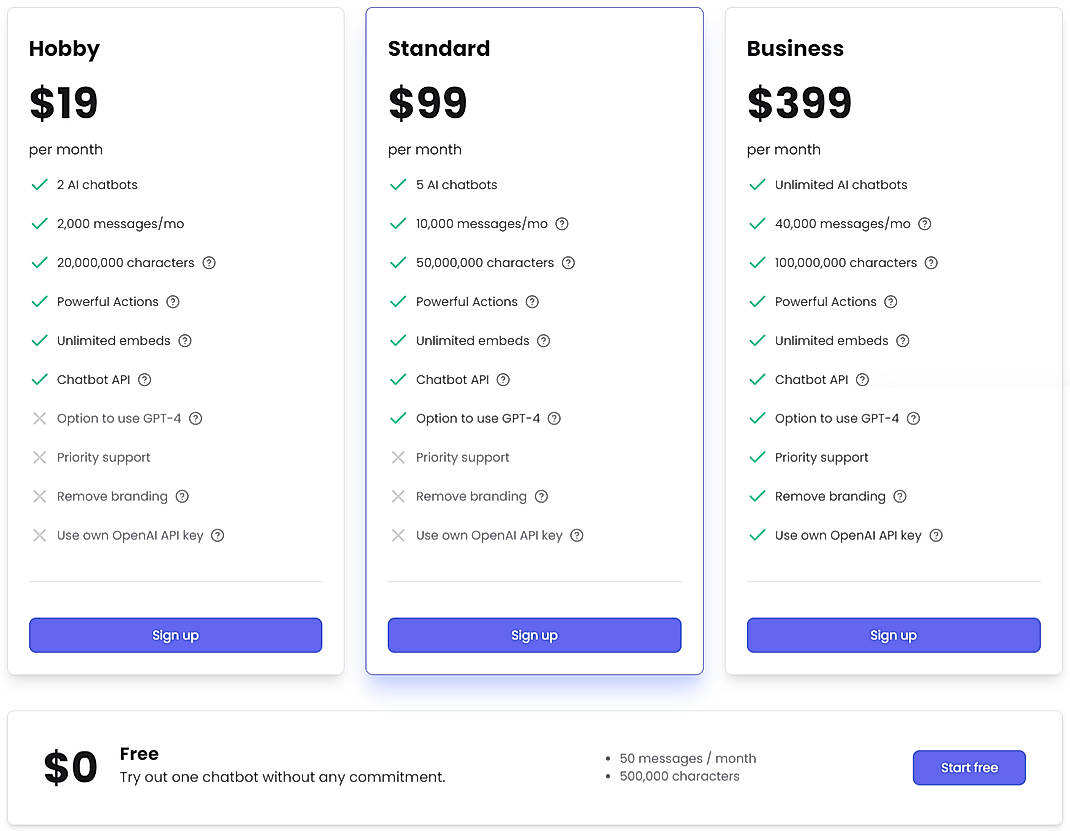Sign up for the Business plan
This screenshot has width=1070, height=831.
point(893,635)
